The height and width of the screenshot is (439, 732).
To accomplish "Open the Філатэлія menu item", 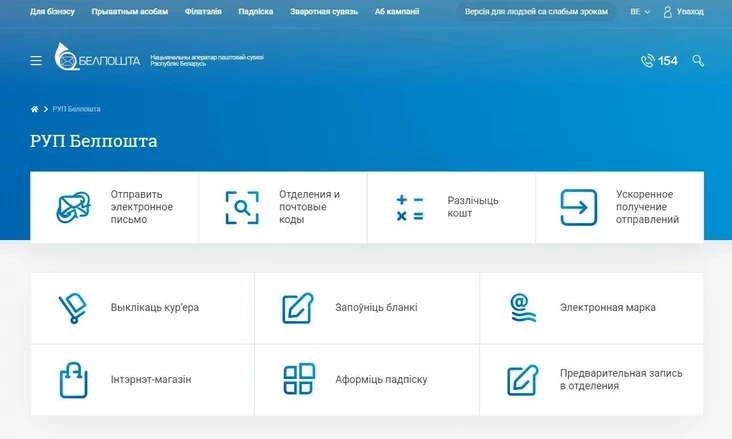I will (203, 11).
